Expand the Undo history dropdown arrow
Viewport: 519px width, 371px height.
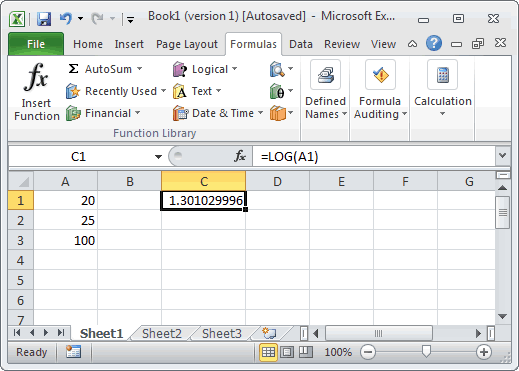click(x=80, y=18)
